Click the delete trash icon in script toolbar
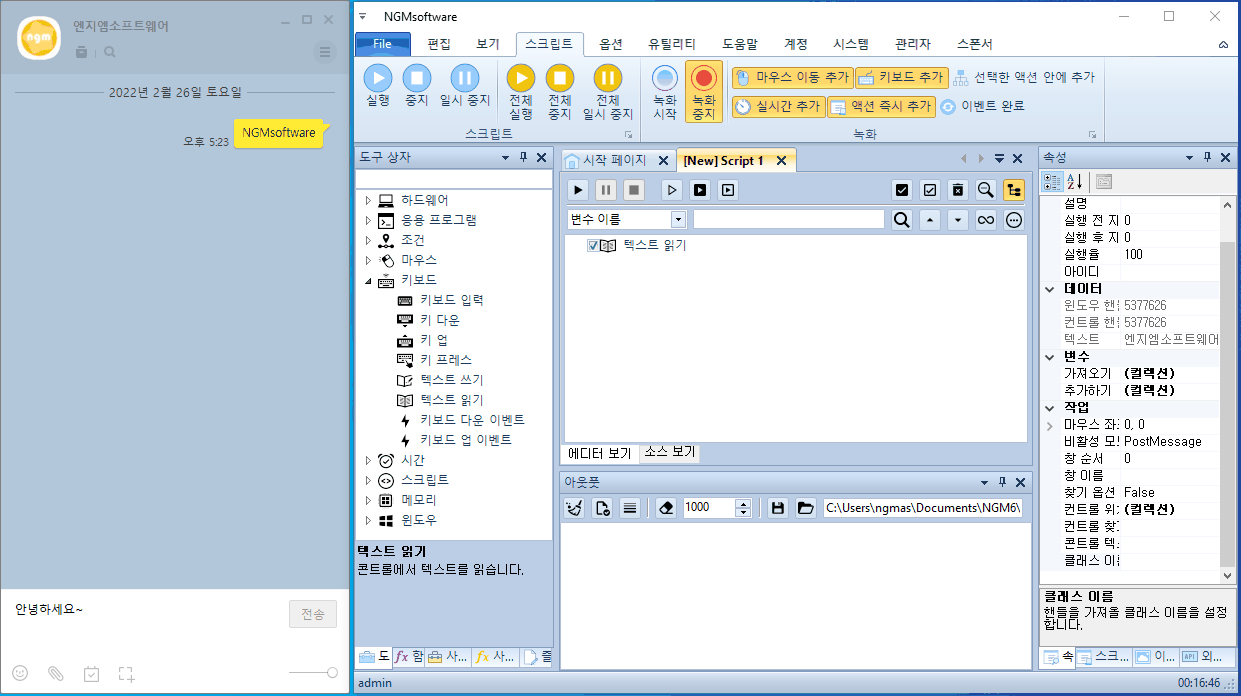This screenshot has width=1241, height=696. pyautogui.click(x=958, y=189)
